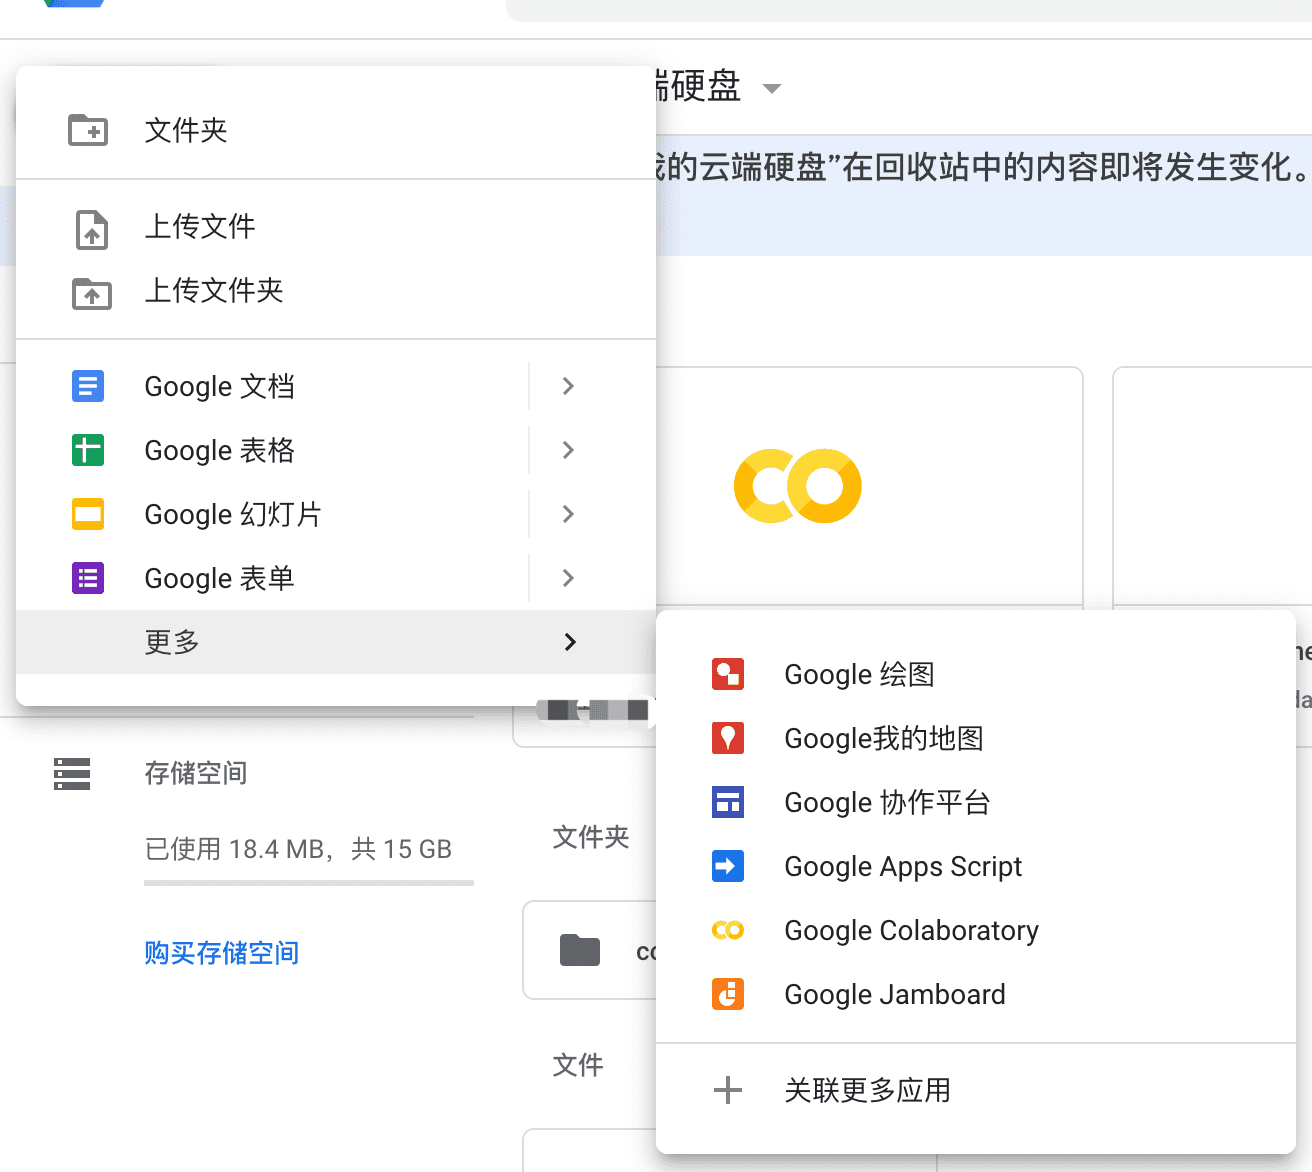1312x1172 pixels.
Task: Expand the Google 表单 submenu arrow
Action: pos(568,578)
